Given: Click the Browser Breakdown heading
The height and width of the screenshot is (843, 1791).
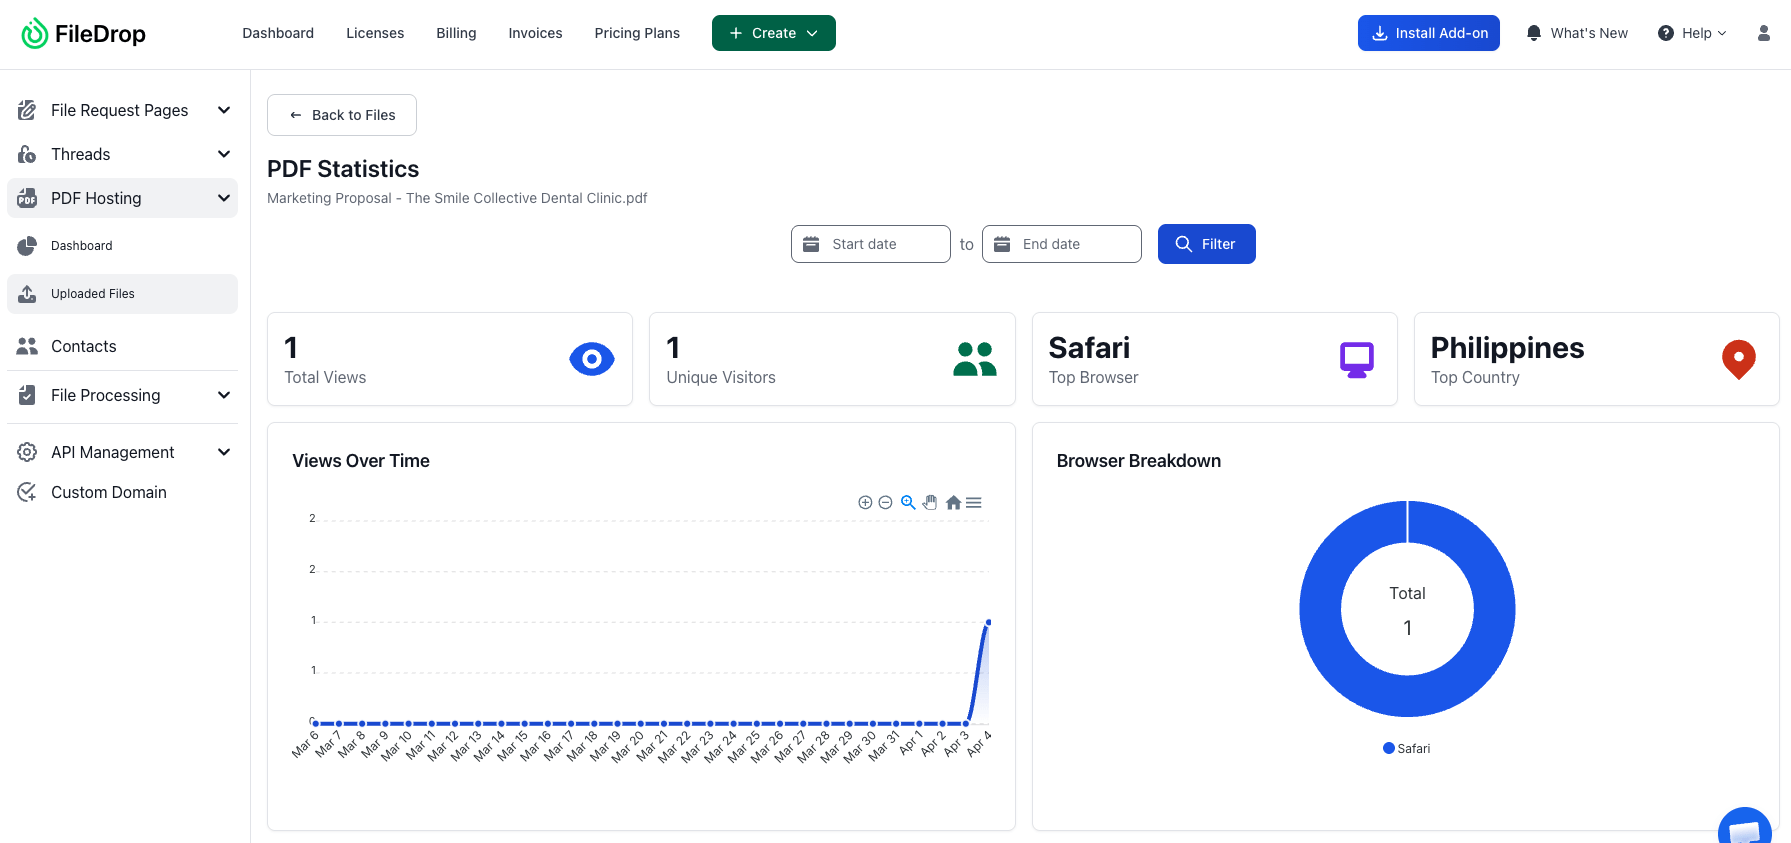Looking at the screenshot, I should [x=1139, y=461].
